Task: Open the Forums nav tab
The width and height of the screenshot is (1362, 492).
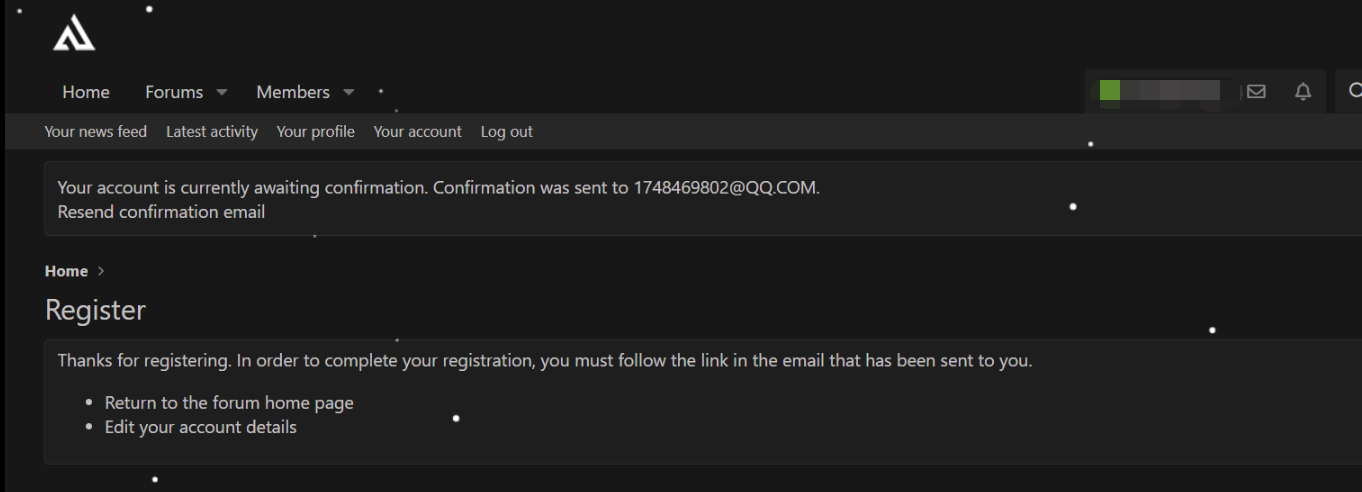Action: click(174, 92)
